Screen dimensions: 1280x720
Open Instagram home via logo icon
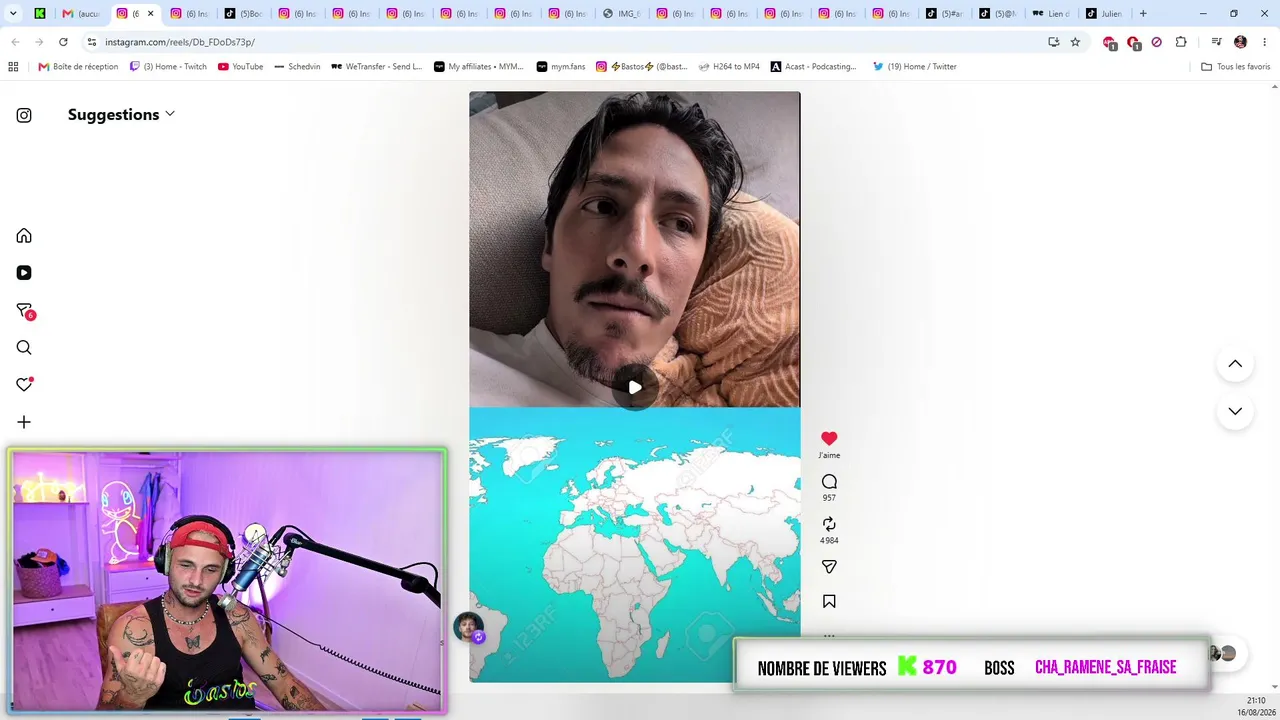[24, 115]
